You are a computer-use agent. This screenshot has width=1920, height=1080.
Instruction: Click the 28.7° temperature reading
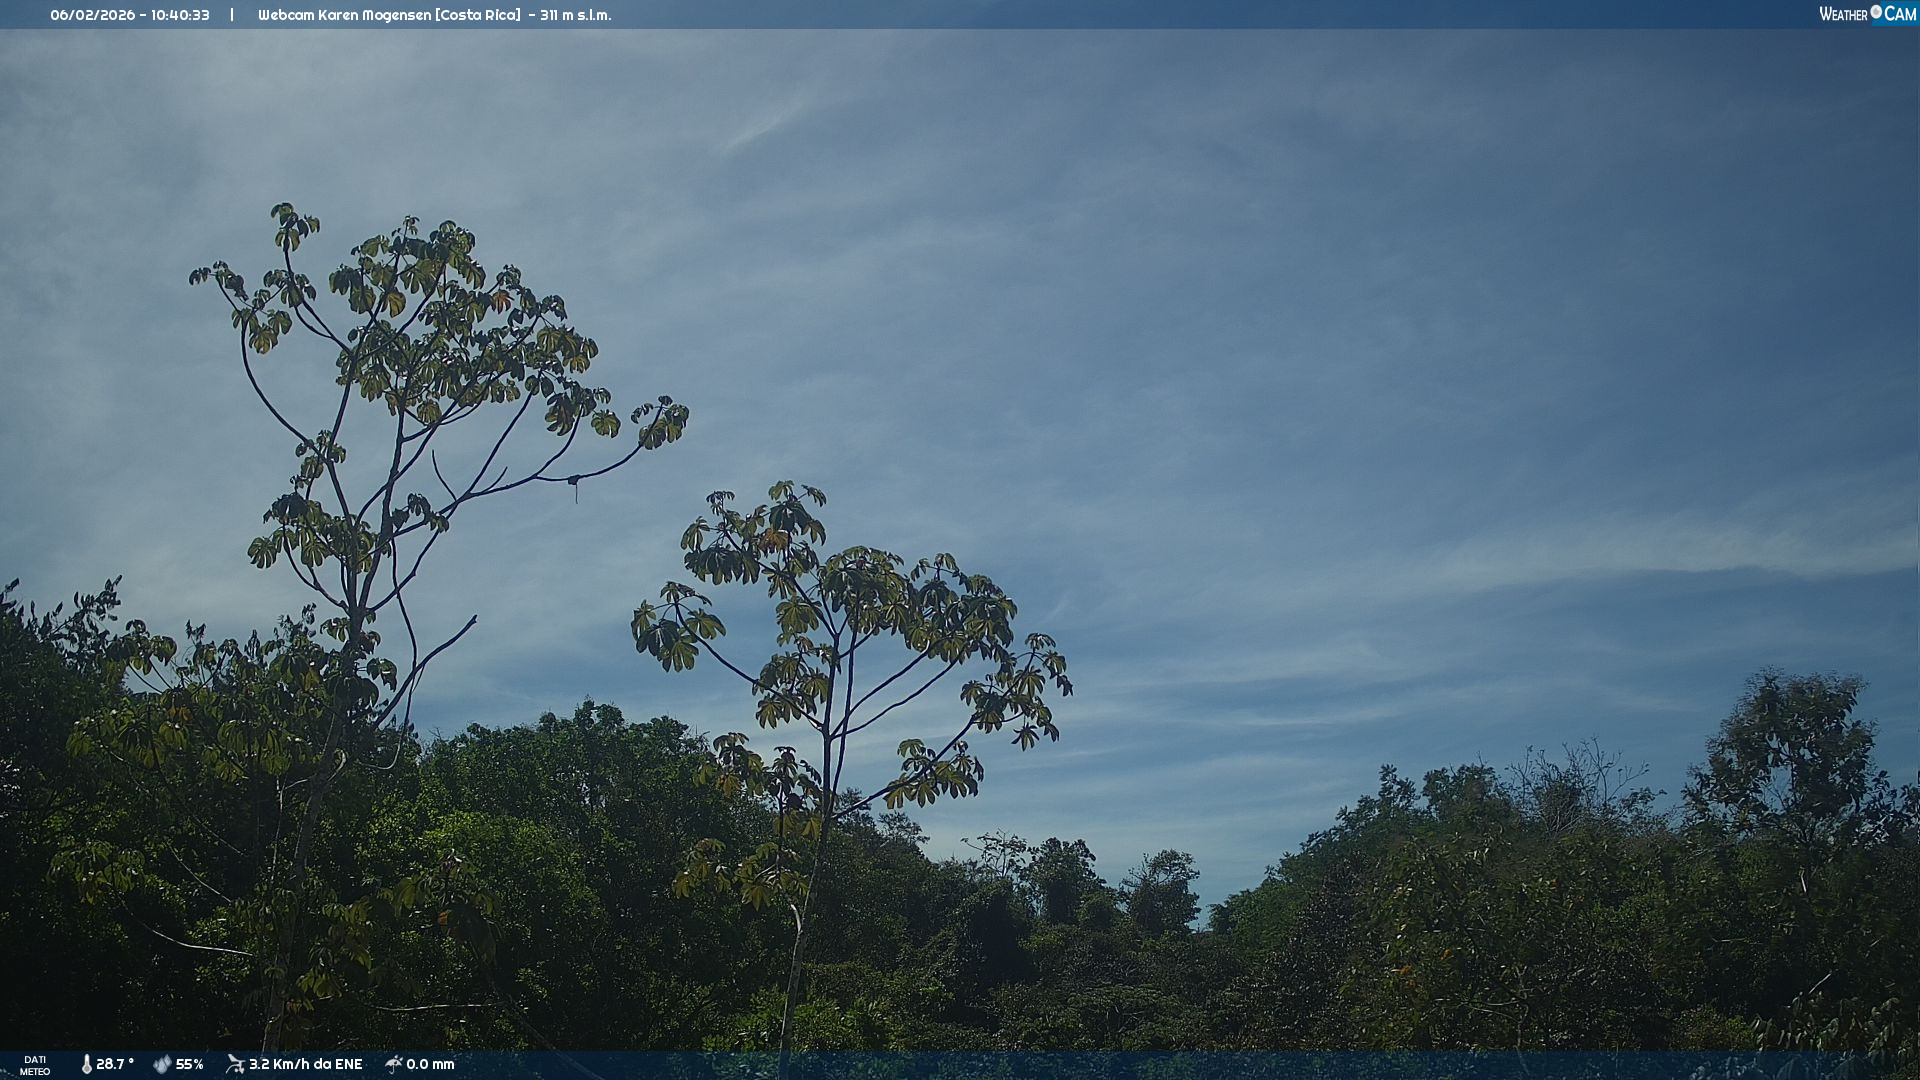click(x=115, y=1064)
